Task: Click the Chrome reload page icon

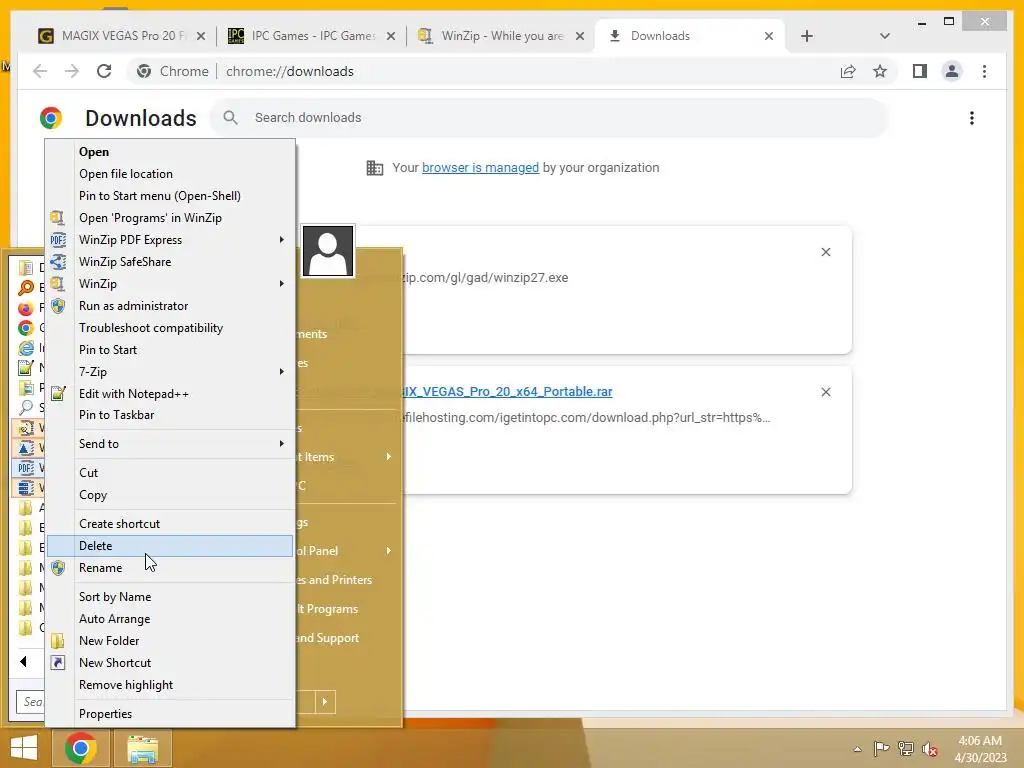Action: click(104, 71)
